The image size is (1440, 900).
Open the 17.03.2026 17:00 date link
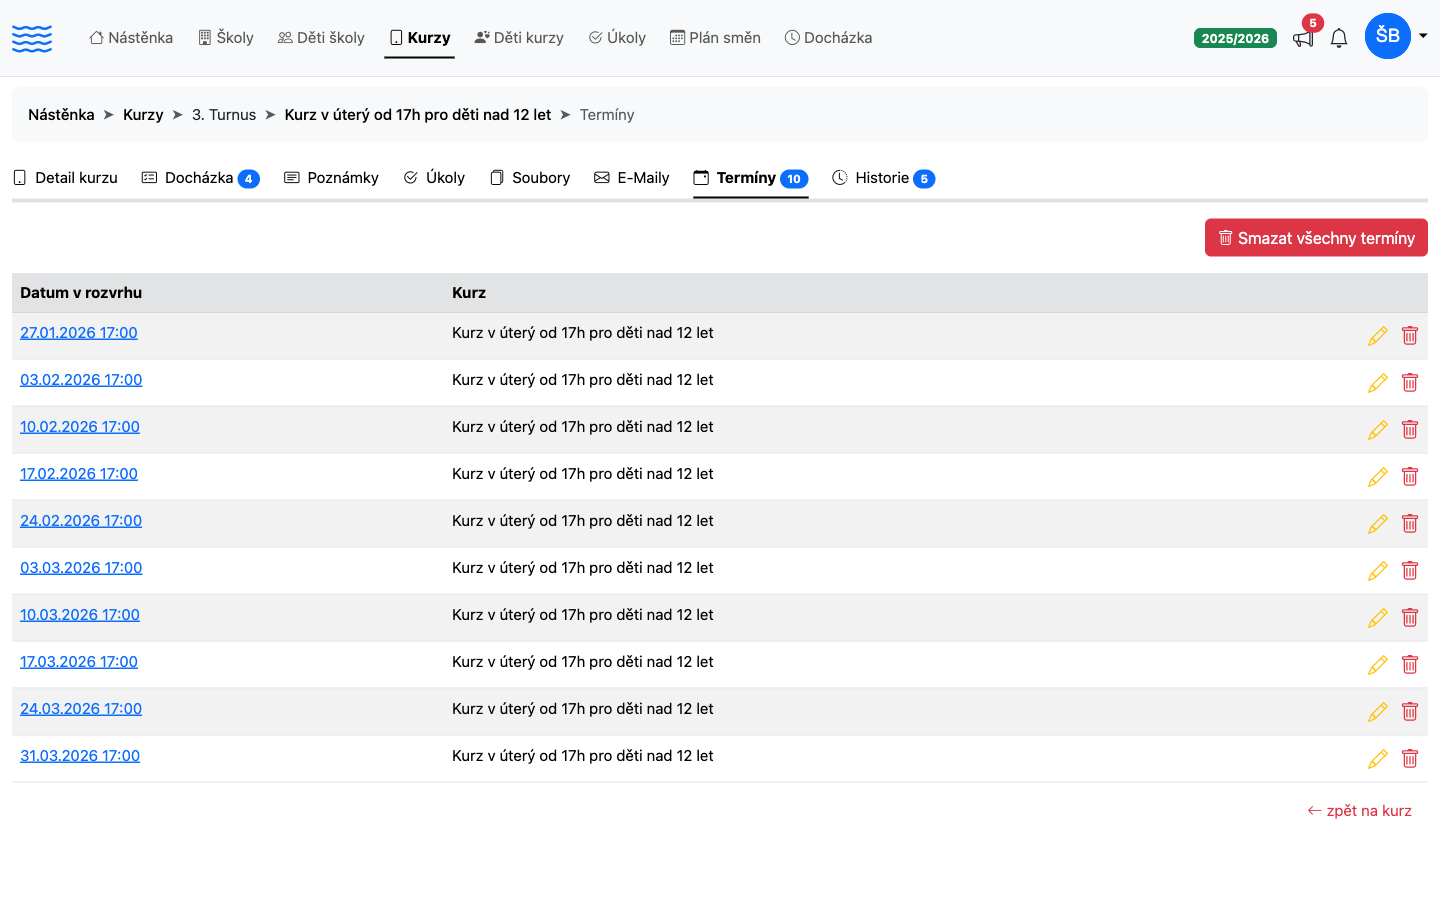[x=79, y=662]
